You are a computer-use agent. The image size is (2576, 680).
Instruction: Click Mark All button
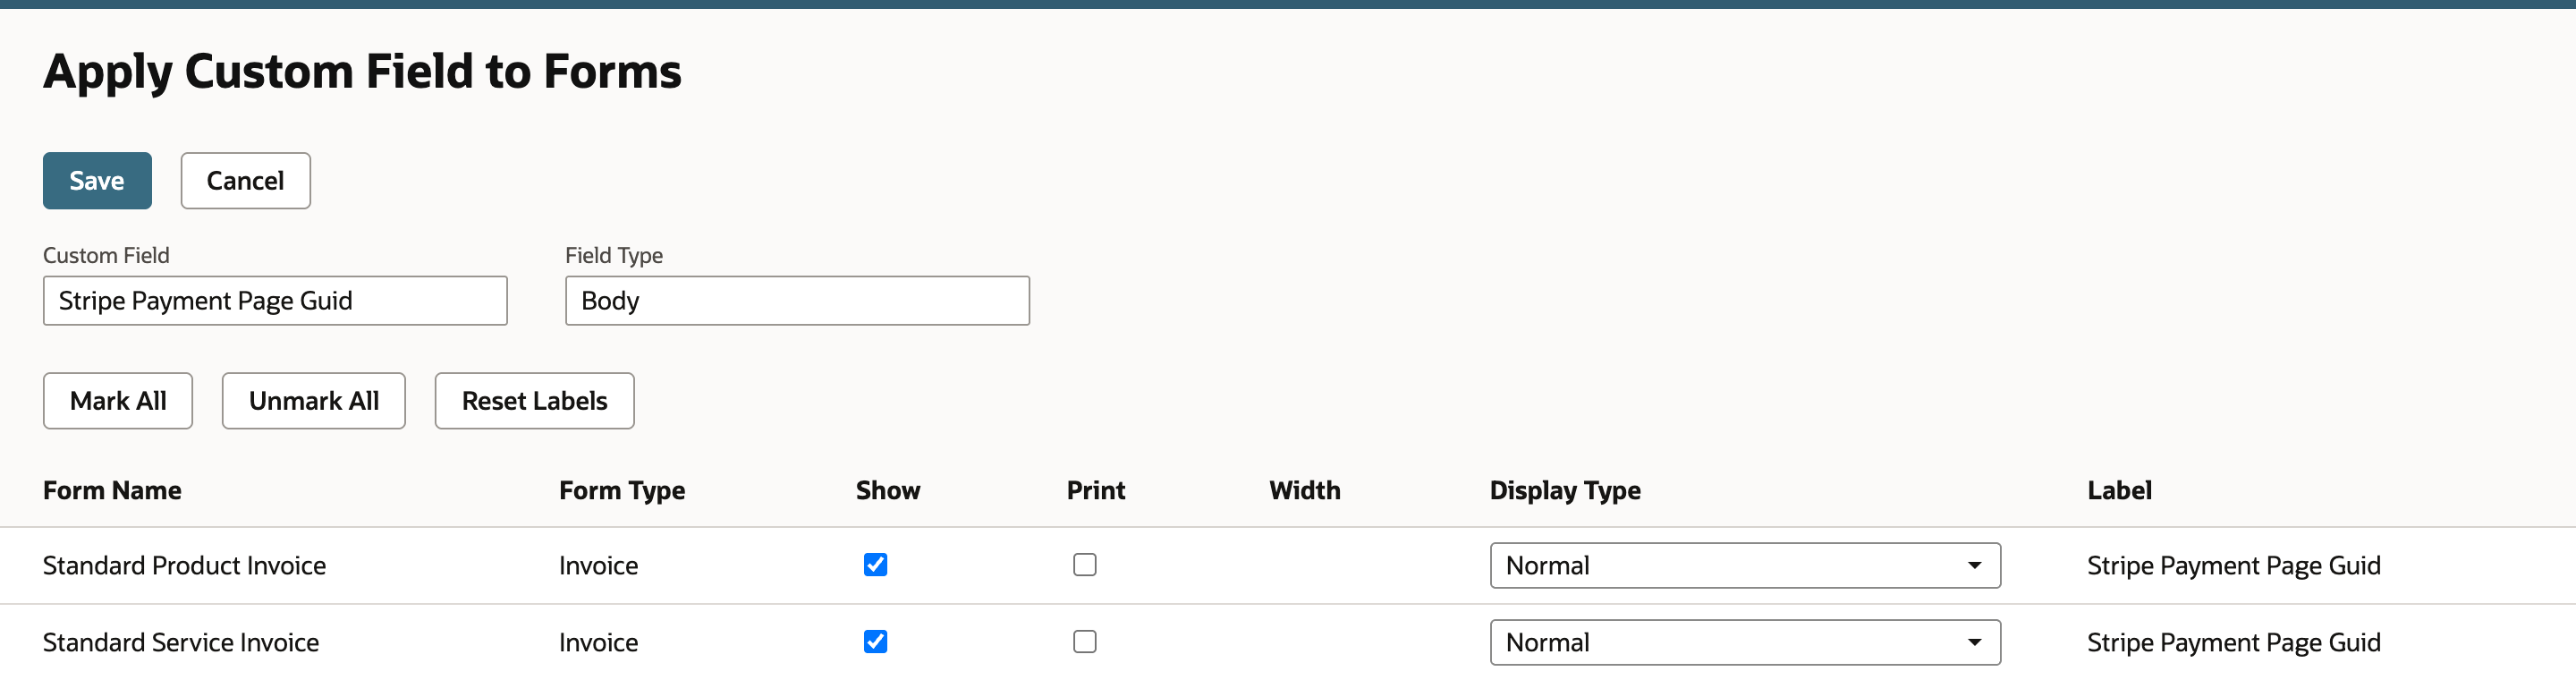118,401
